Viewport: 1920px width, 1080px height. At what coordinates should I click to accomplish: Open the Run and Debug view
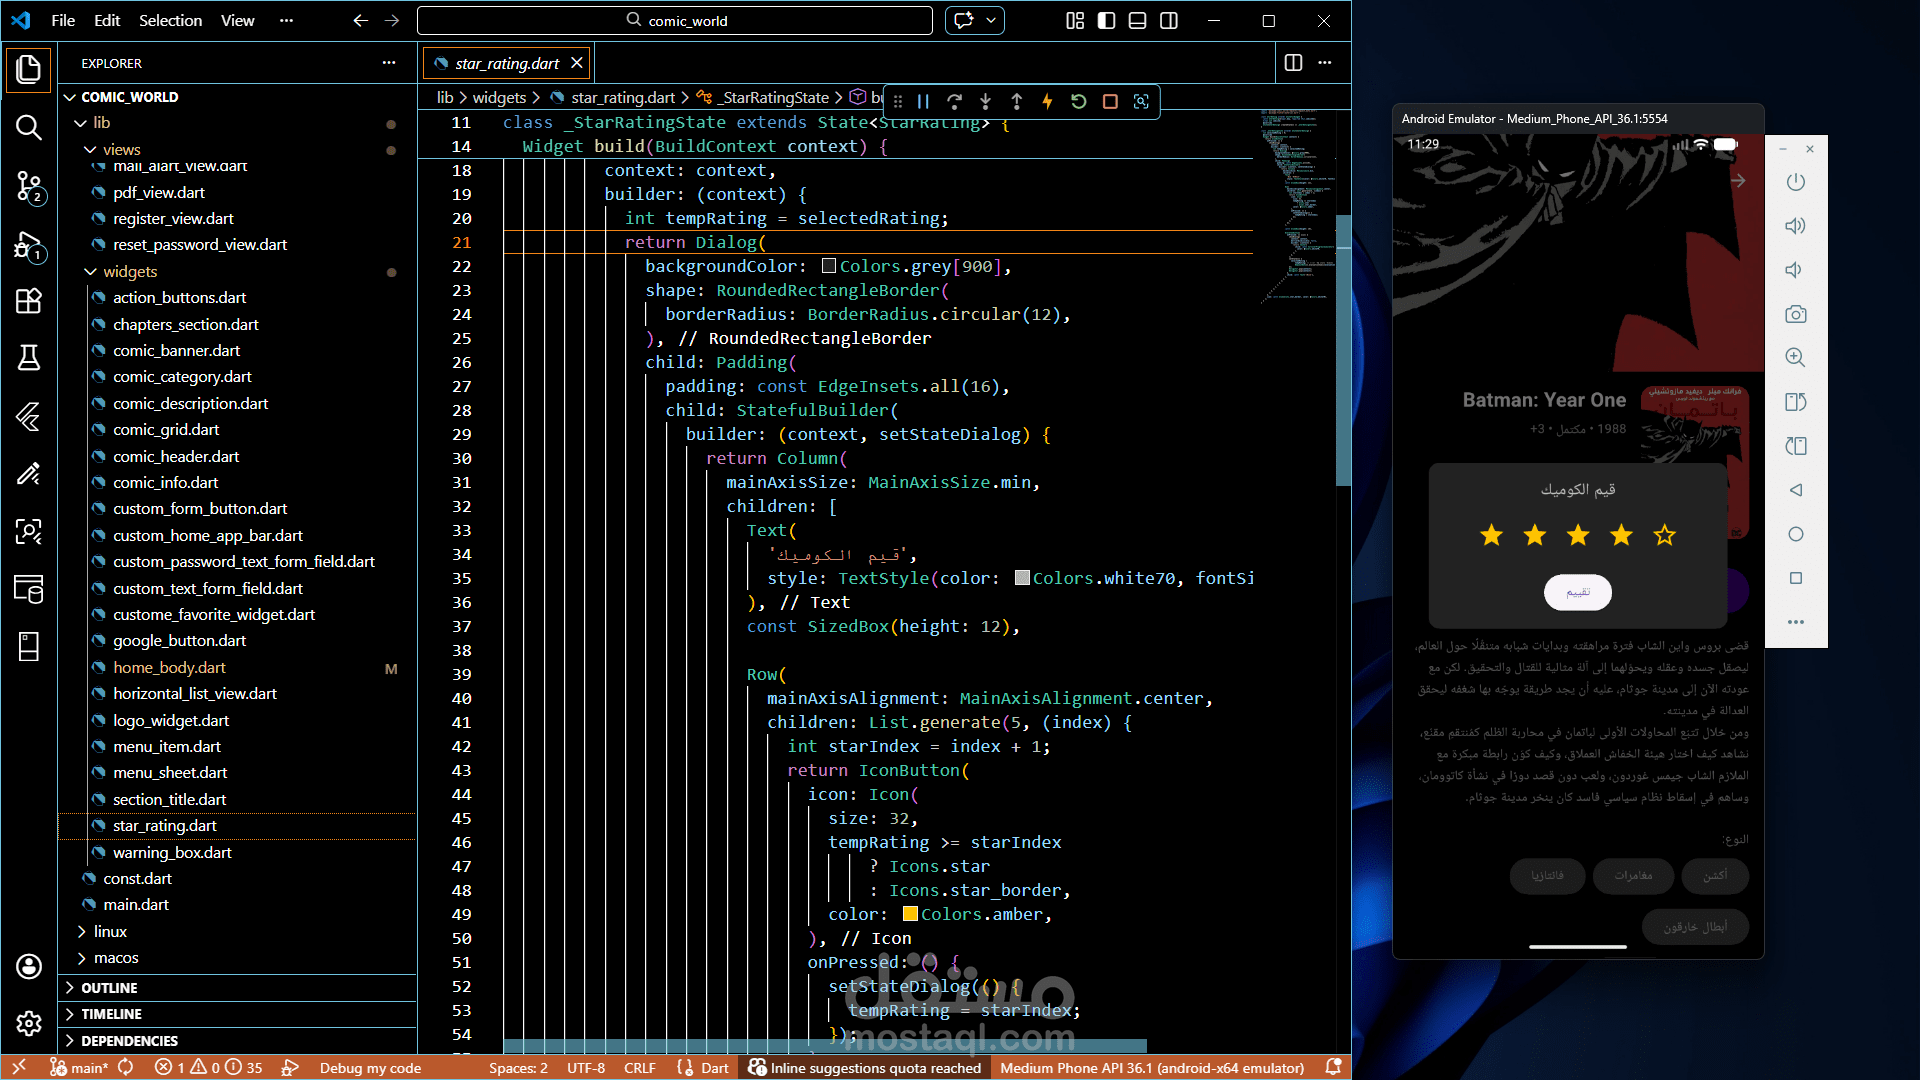coord(29,245)
